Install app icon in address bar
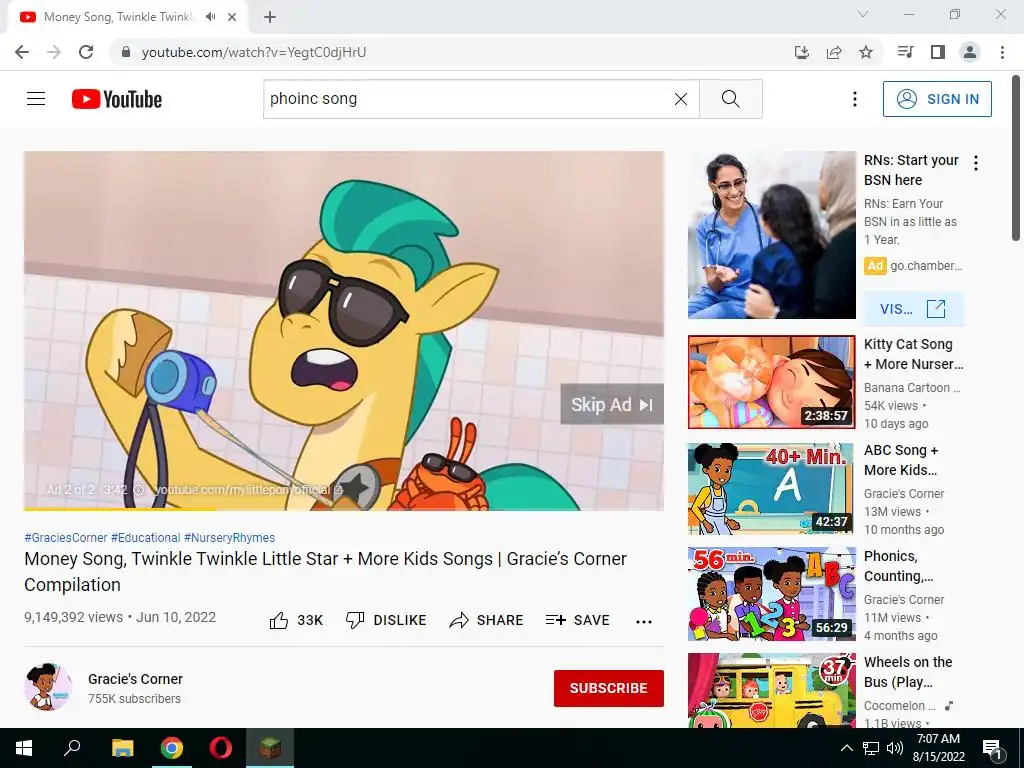The image size is (1024, 768). [802, 52]
